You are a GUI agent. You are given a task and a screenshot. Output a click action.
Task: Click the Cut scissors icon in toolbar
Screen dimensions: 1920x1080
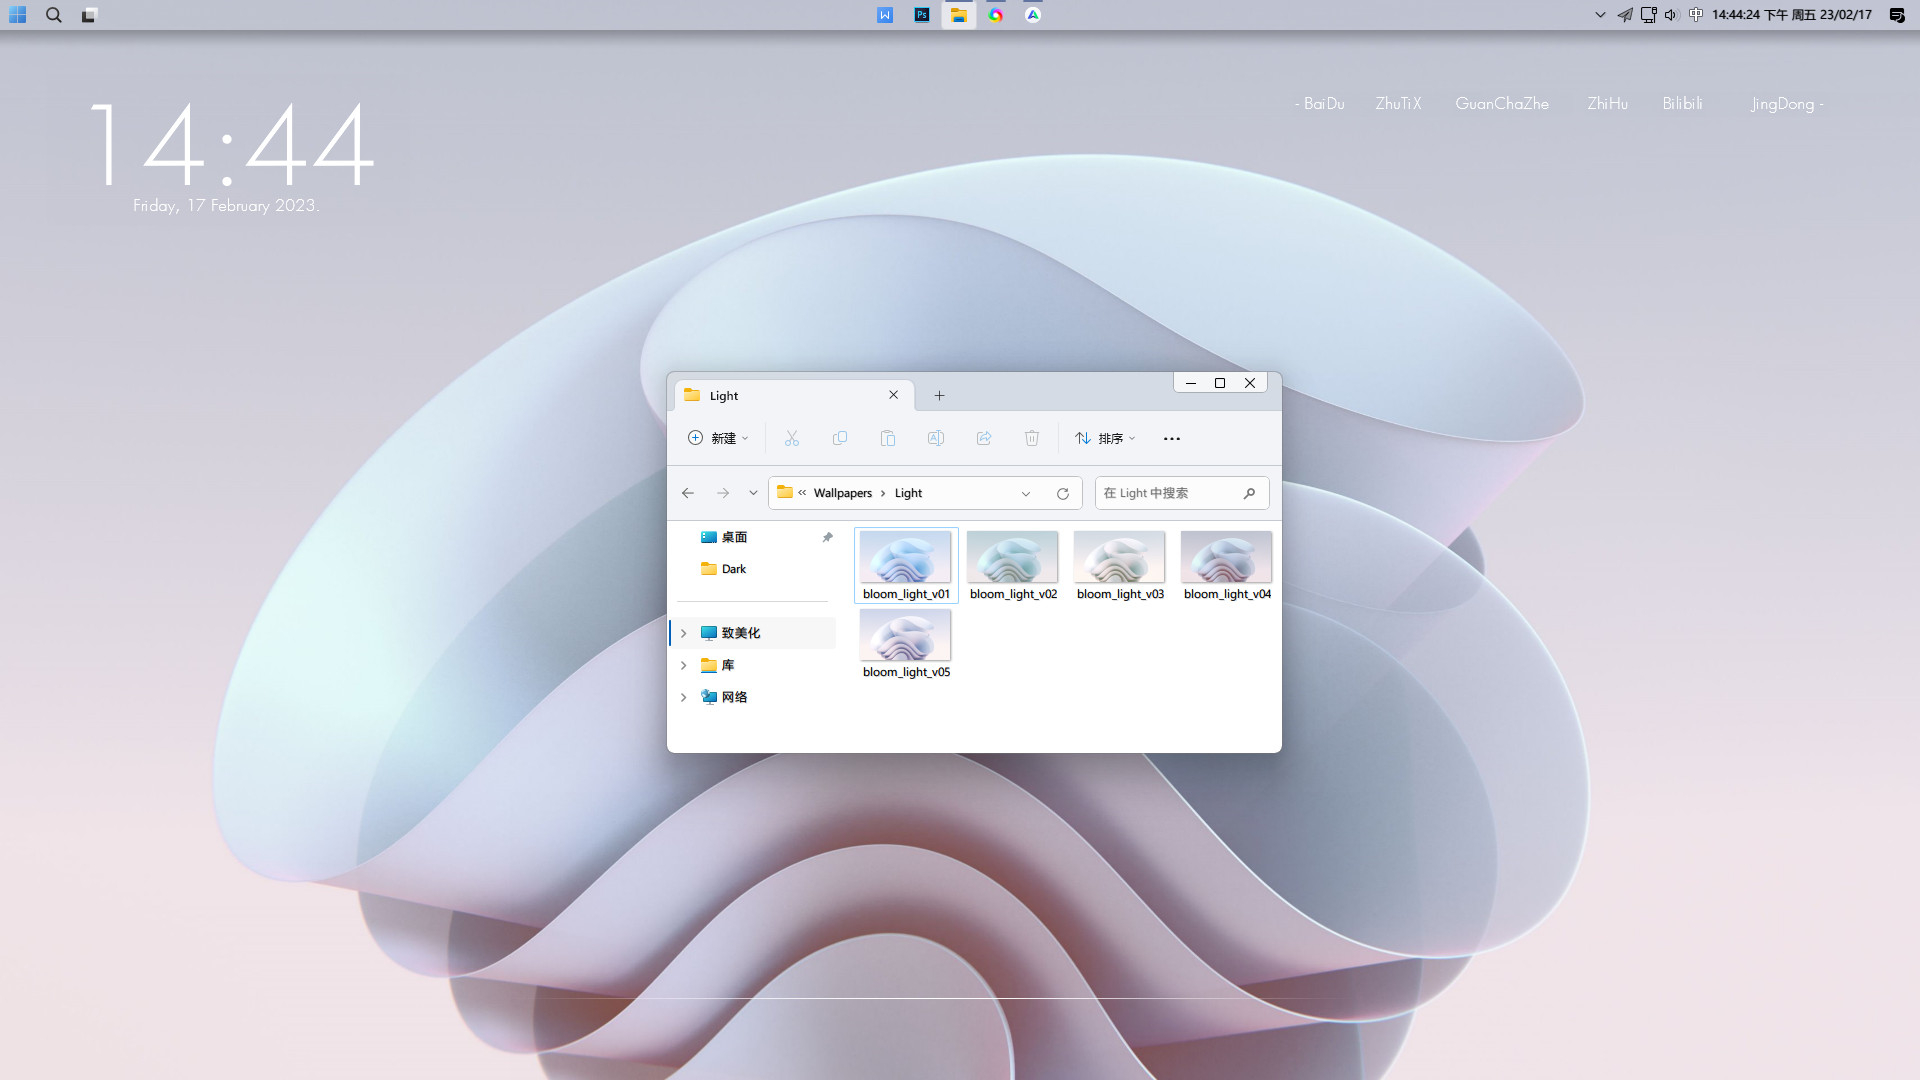(792, 438)
